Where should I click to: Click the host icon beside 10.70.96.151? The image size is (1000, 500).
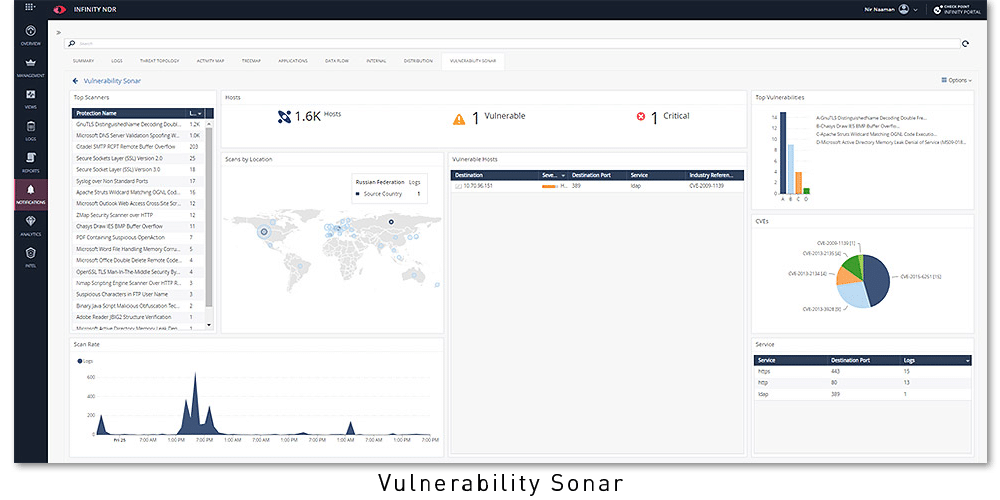458,186
